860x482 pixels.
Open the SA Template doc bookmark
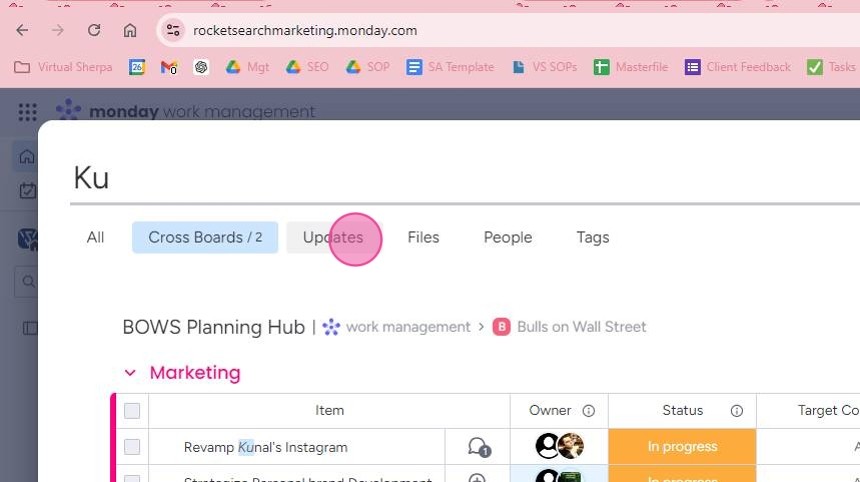click(450, 67)
